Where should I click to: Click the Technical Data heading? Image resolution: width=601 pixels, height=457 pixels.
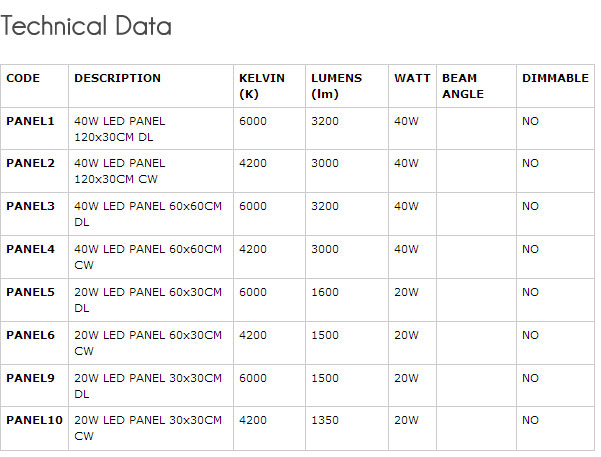pyautogui.click(x=86, y=27)
